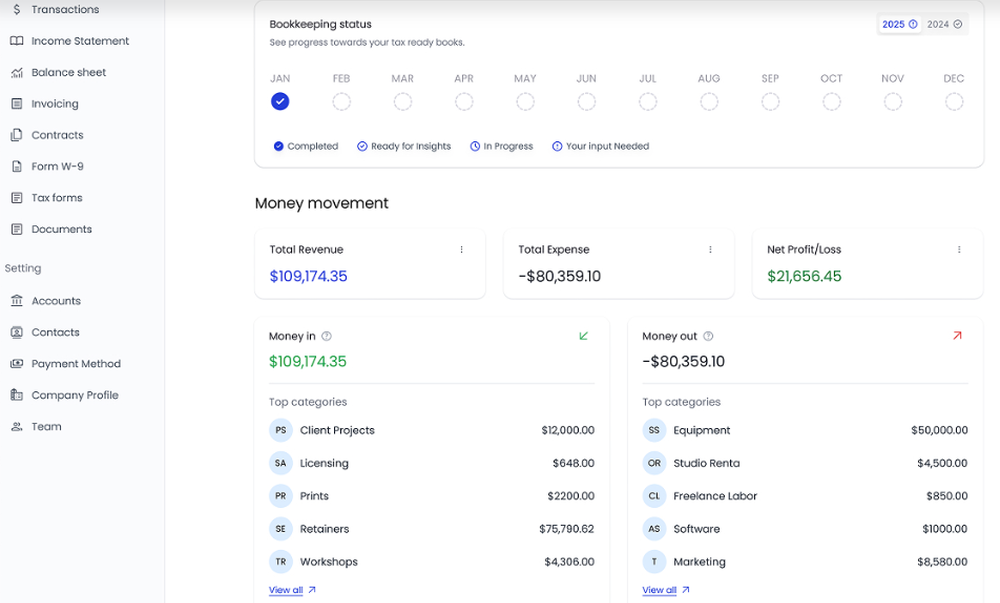Image resolution: width=1000 pixels, height=603 pixels.
Task: Click the Payment Method icon
Action: [x=17, y=363]
